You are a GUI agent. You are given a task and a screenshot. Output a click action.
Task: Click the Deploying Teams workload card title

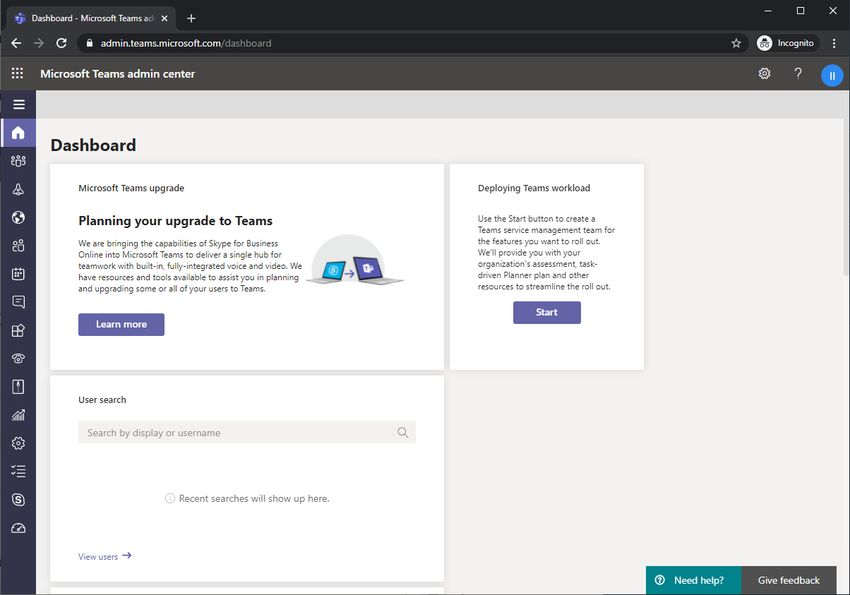tap(534, 188)
